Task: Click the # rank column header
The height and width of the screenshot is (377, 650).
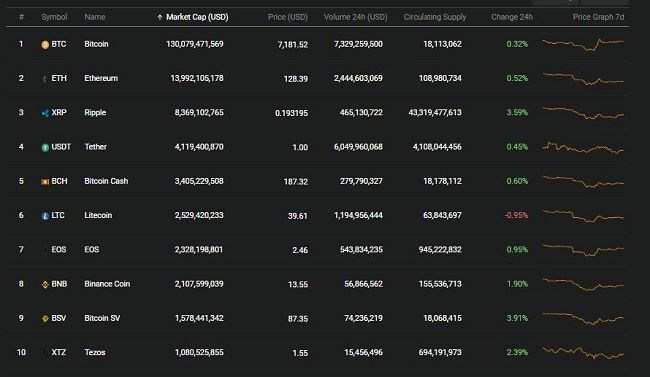Action: click(22, 17)
